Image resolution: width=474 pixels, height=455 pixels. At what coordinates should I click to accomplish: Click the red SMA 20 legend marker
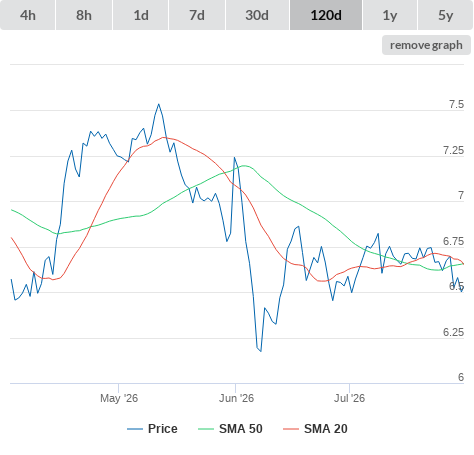291,429
